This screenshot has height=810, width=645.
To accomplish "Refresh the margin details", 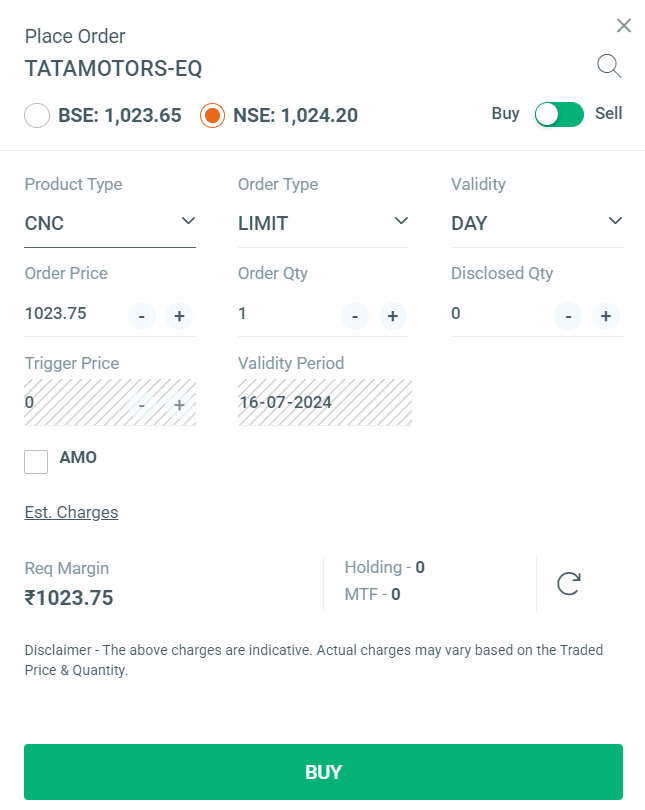I will pyautogui.click(x=568, y=584).
